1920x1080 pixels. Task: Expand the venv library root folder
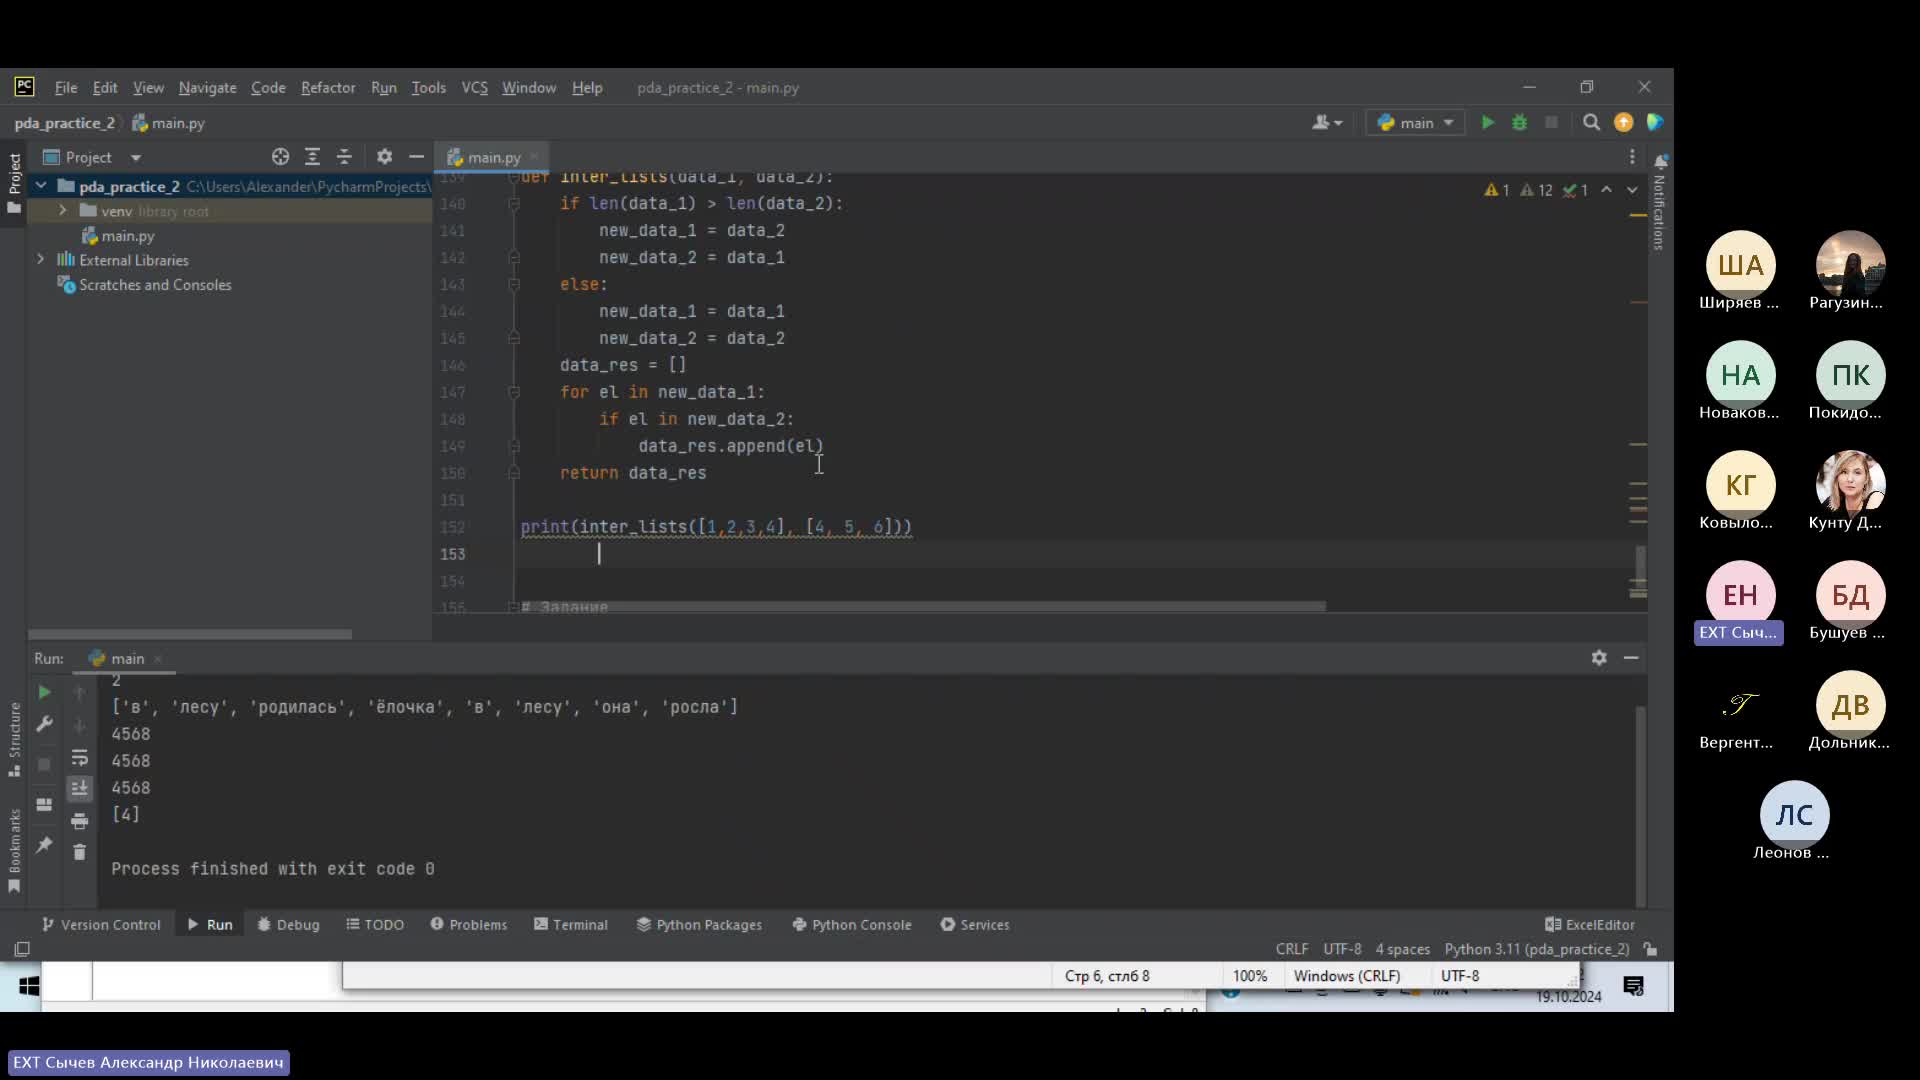point(62,211)
